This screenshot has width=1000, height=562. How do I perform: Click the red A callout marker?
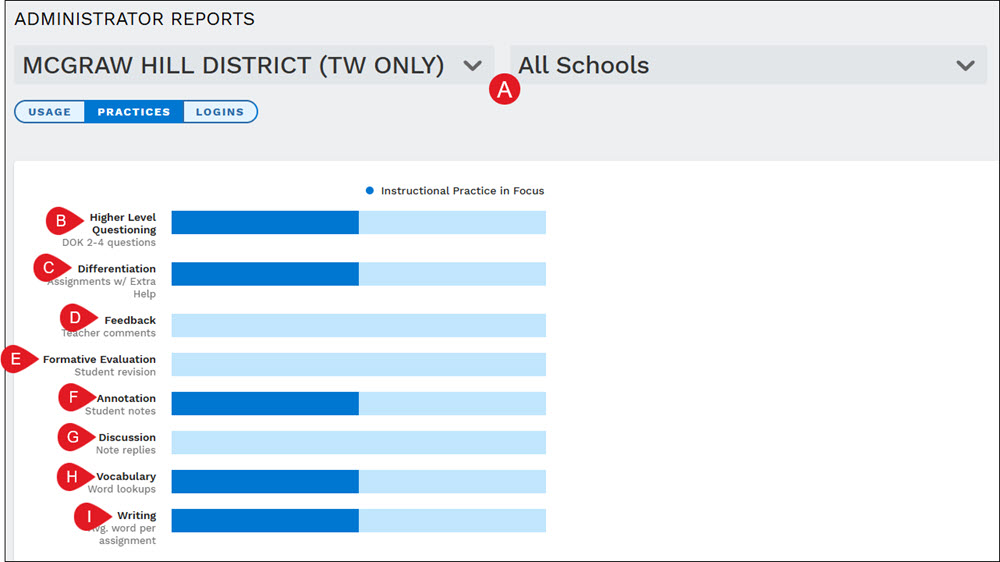click(504, 90)
